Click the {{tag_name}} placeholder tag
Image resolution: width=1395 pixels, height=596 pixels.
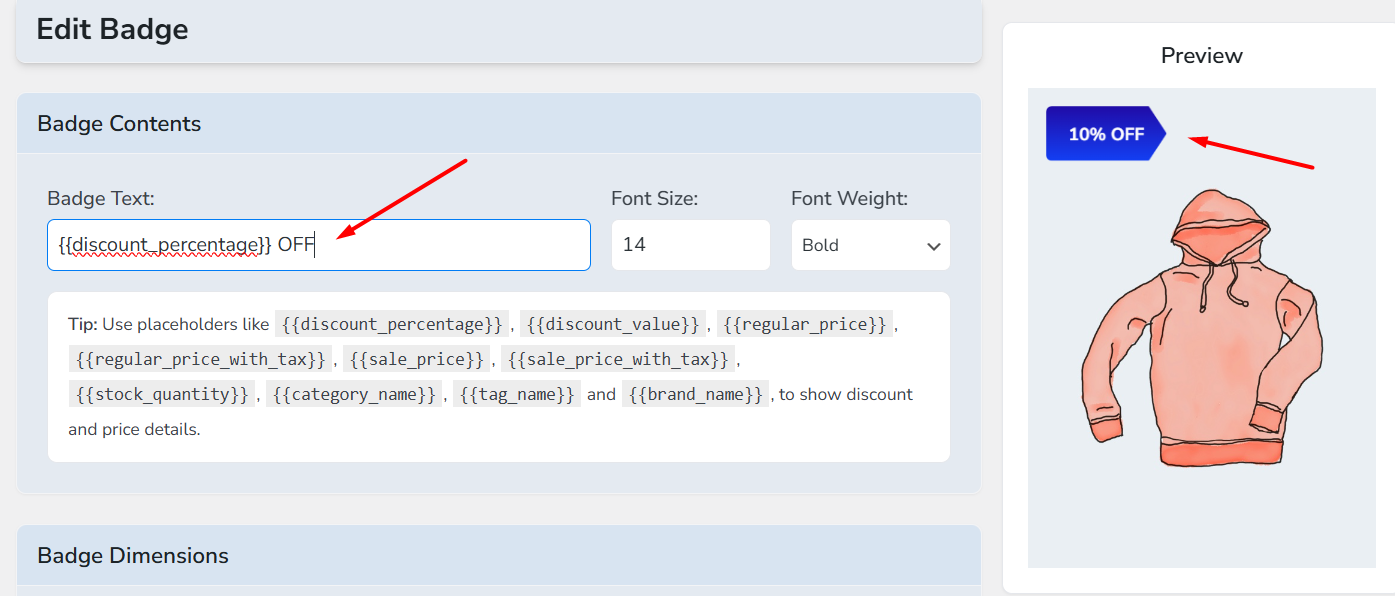point(517,394)
